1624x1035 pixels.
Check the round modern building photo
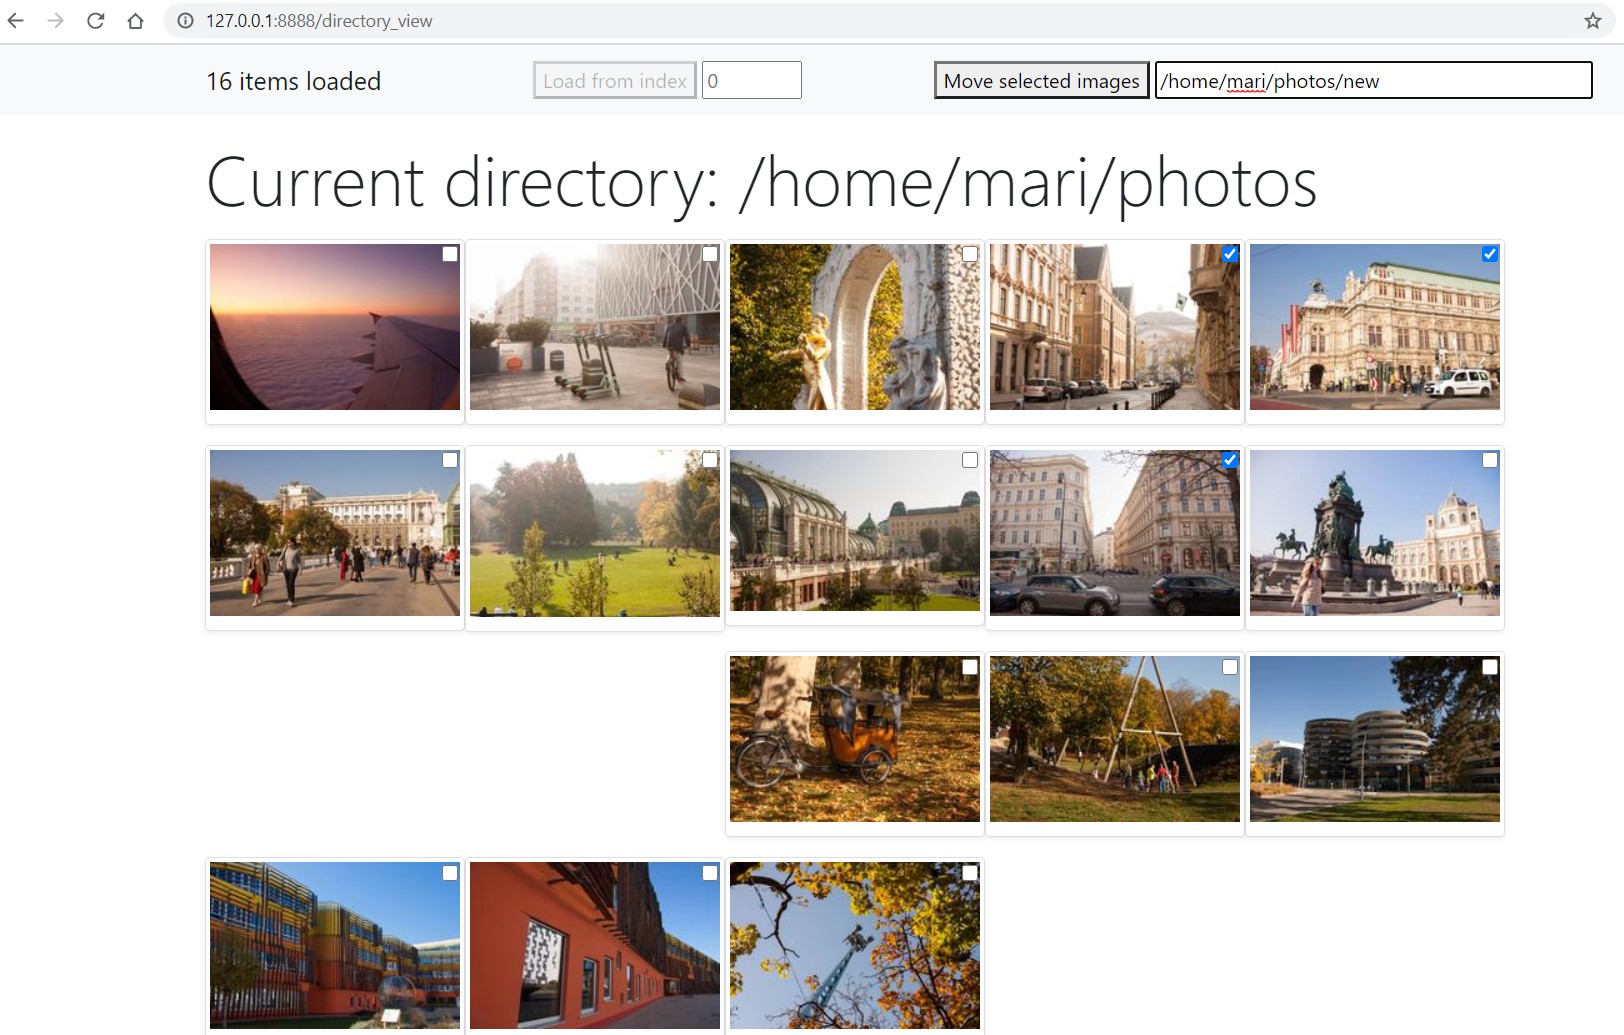click(x=1490, y=667)
